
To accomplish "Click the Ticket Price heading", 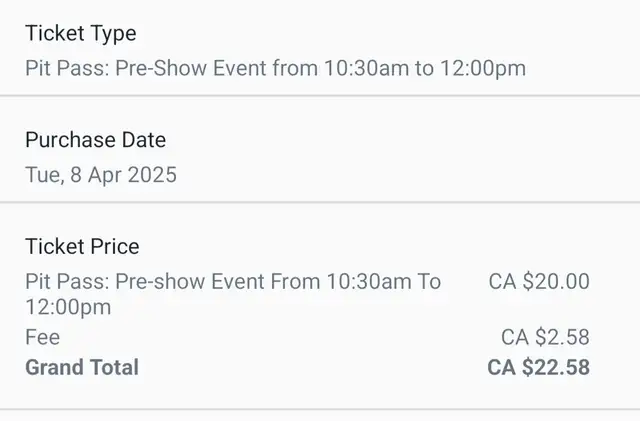I will pyautogui.click(x=82, y=247).
